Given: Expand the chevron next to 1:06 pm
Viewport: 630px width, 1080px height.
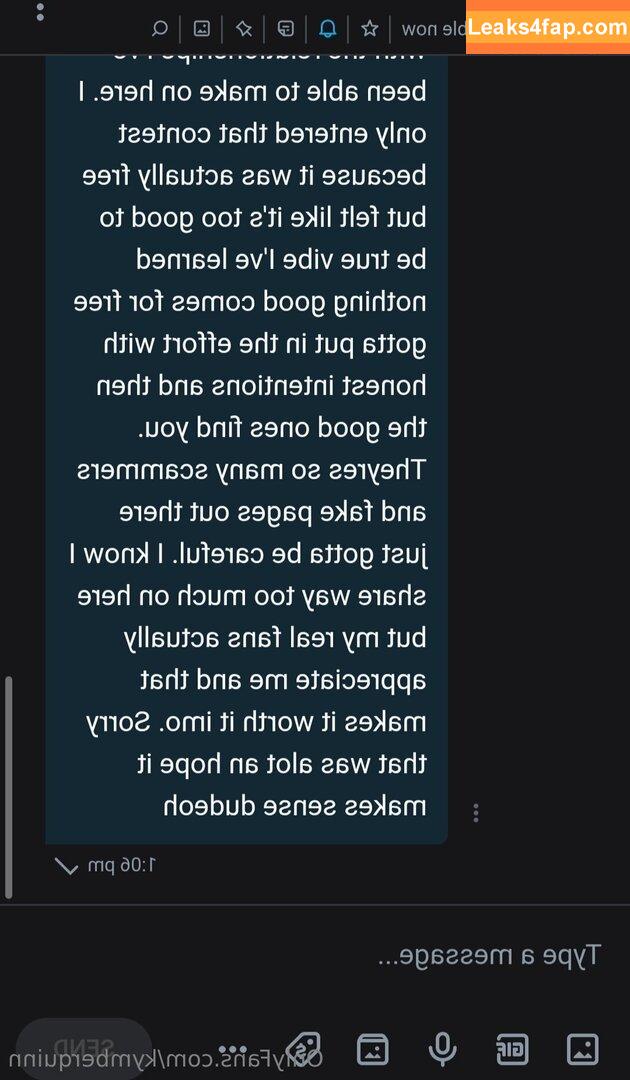Looking at the screenshot, I should click(67, 866).
